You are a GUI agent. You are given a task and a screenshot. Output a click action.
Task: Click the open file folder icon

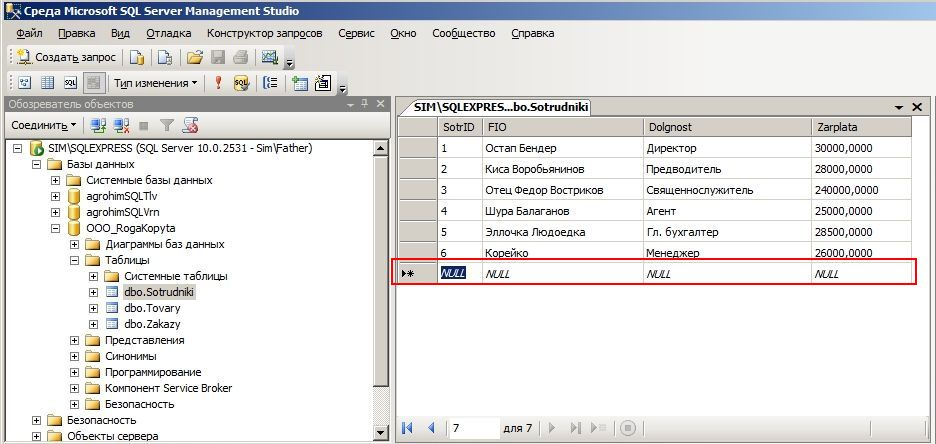[x=194, y=57]
